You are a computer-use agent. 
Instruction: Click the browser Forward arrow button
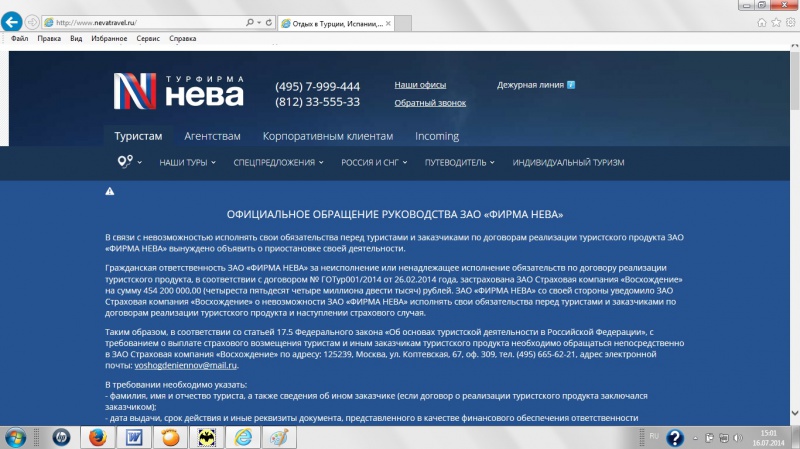[32, 22]
